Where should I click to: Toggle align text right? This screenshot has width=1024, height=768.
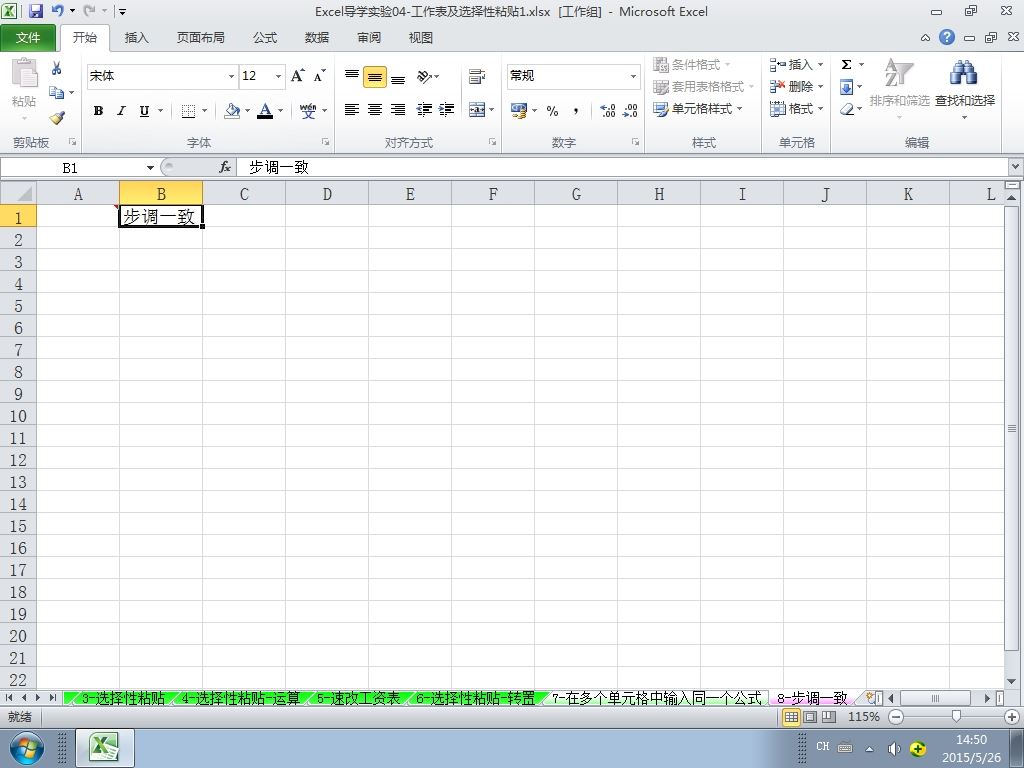398,110
